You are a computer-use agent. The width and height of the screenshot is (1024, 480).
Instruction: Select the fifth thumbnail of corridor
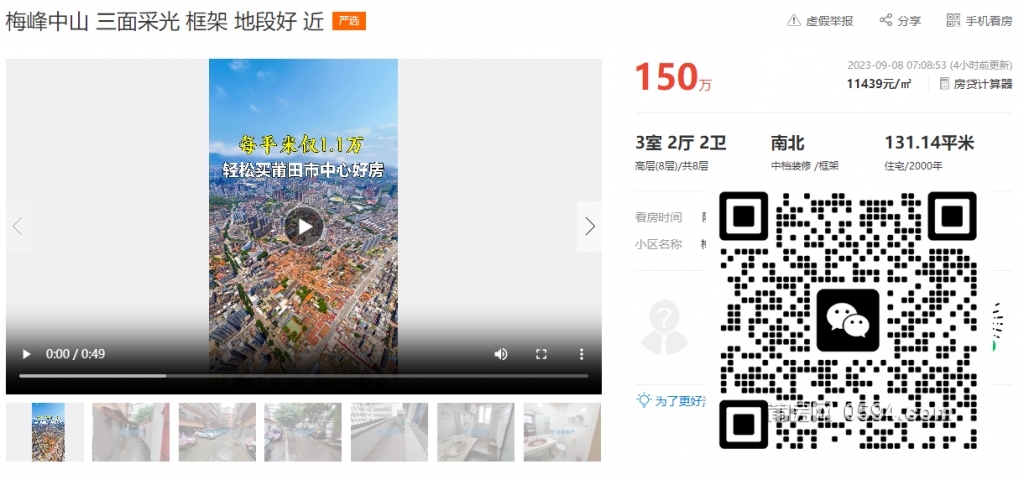389,432
